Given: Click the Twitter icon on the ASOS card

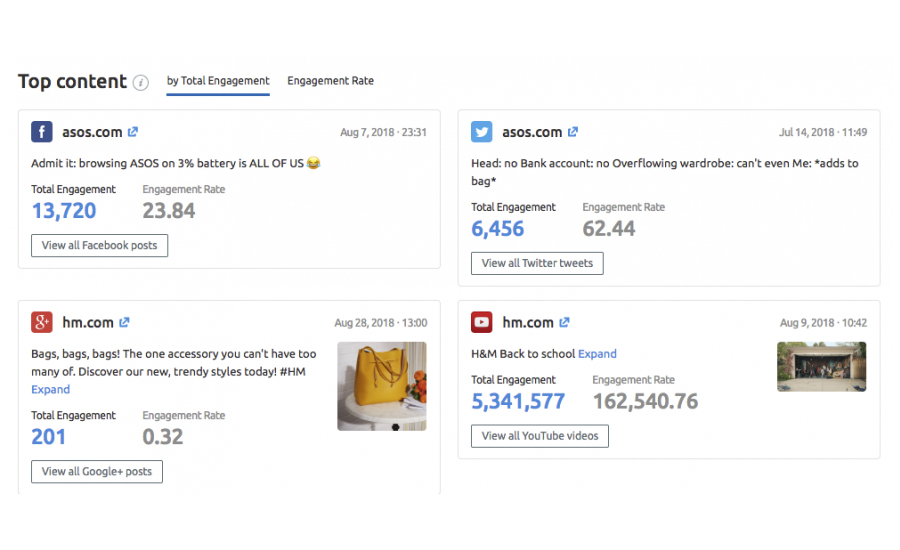Looking at the screenshot, I should 482,132.
